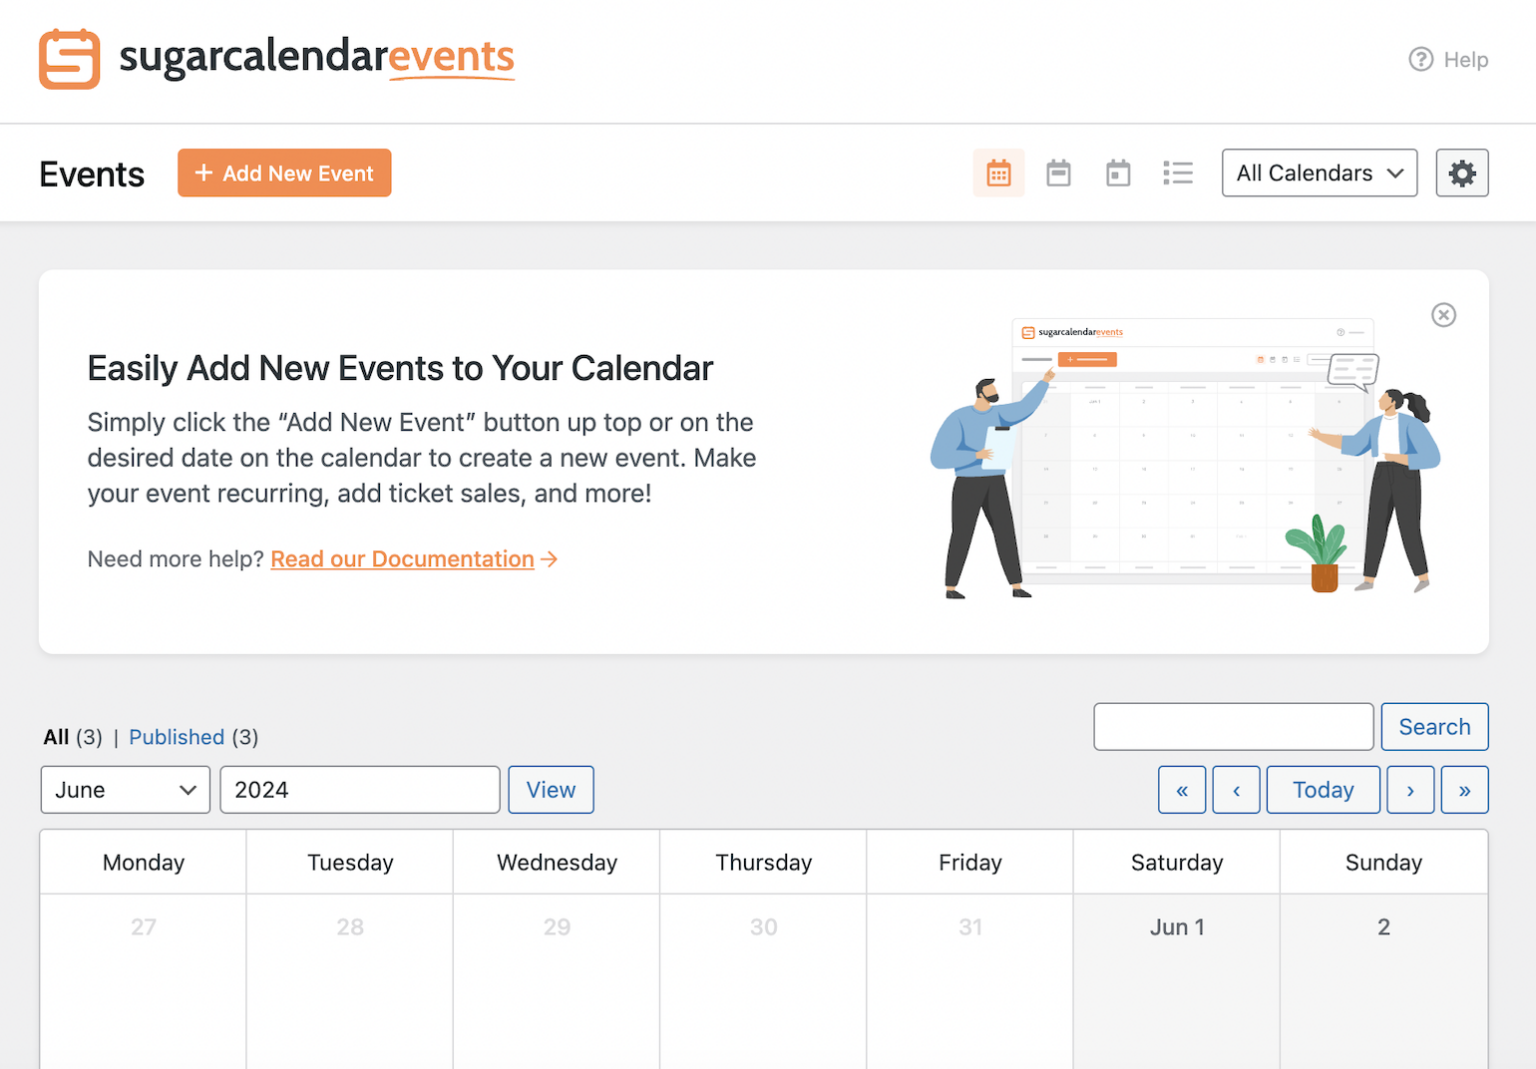Click inside the event search field

click(x=1232, y=727)
